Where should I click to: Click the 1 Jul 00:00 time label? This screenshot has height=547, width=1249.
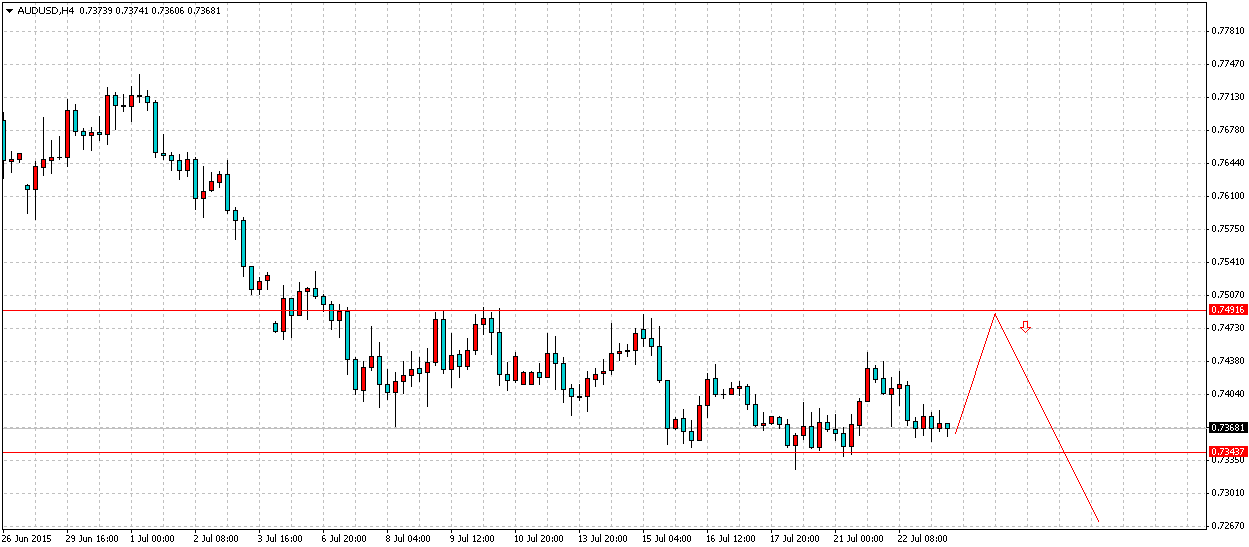(x=152, y=538)
